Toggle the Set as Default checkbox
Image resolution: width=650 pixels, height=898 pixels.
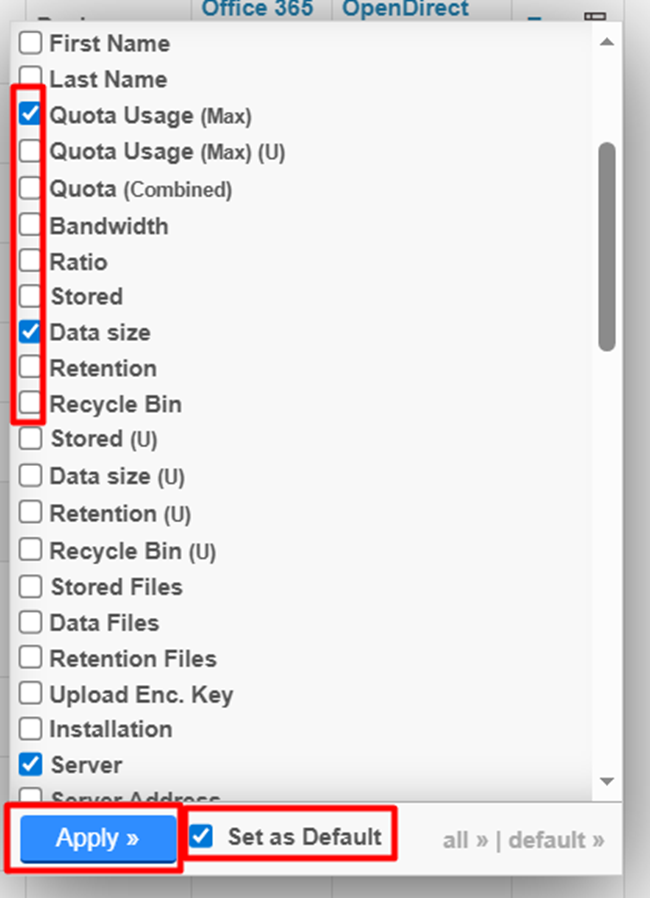tap(202, 836)
